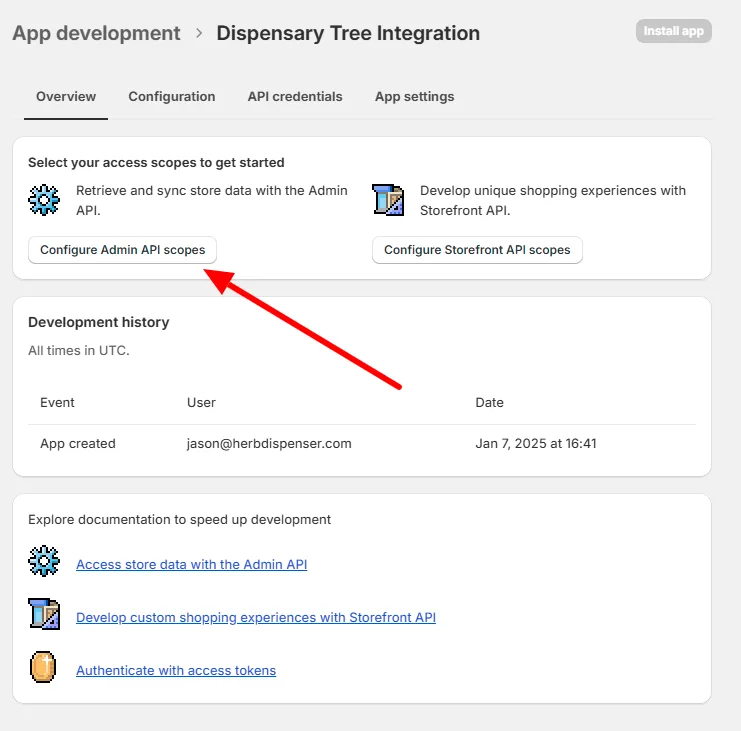Image resolution: width=741 pixels, height=731 pixels.
Task: Open Access store data with the Admin API link
Action: (191, 564)
